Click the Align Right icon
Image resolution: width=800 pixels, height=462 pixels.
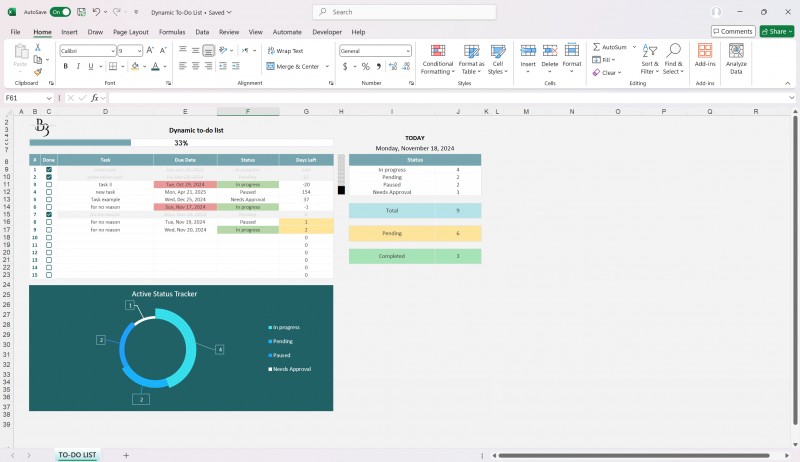(x=208, y=66)
